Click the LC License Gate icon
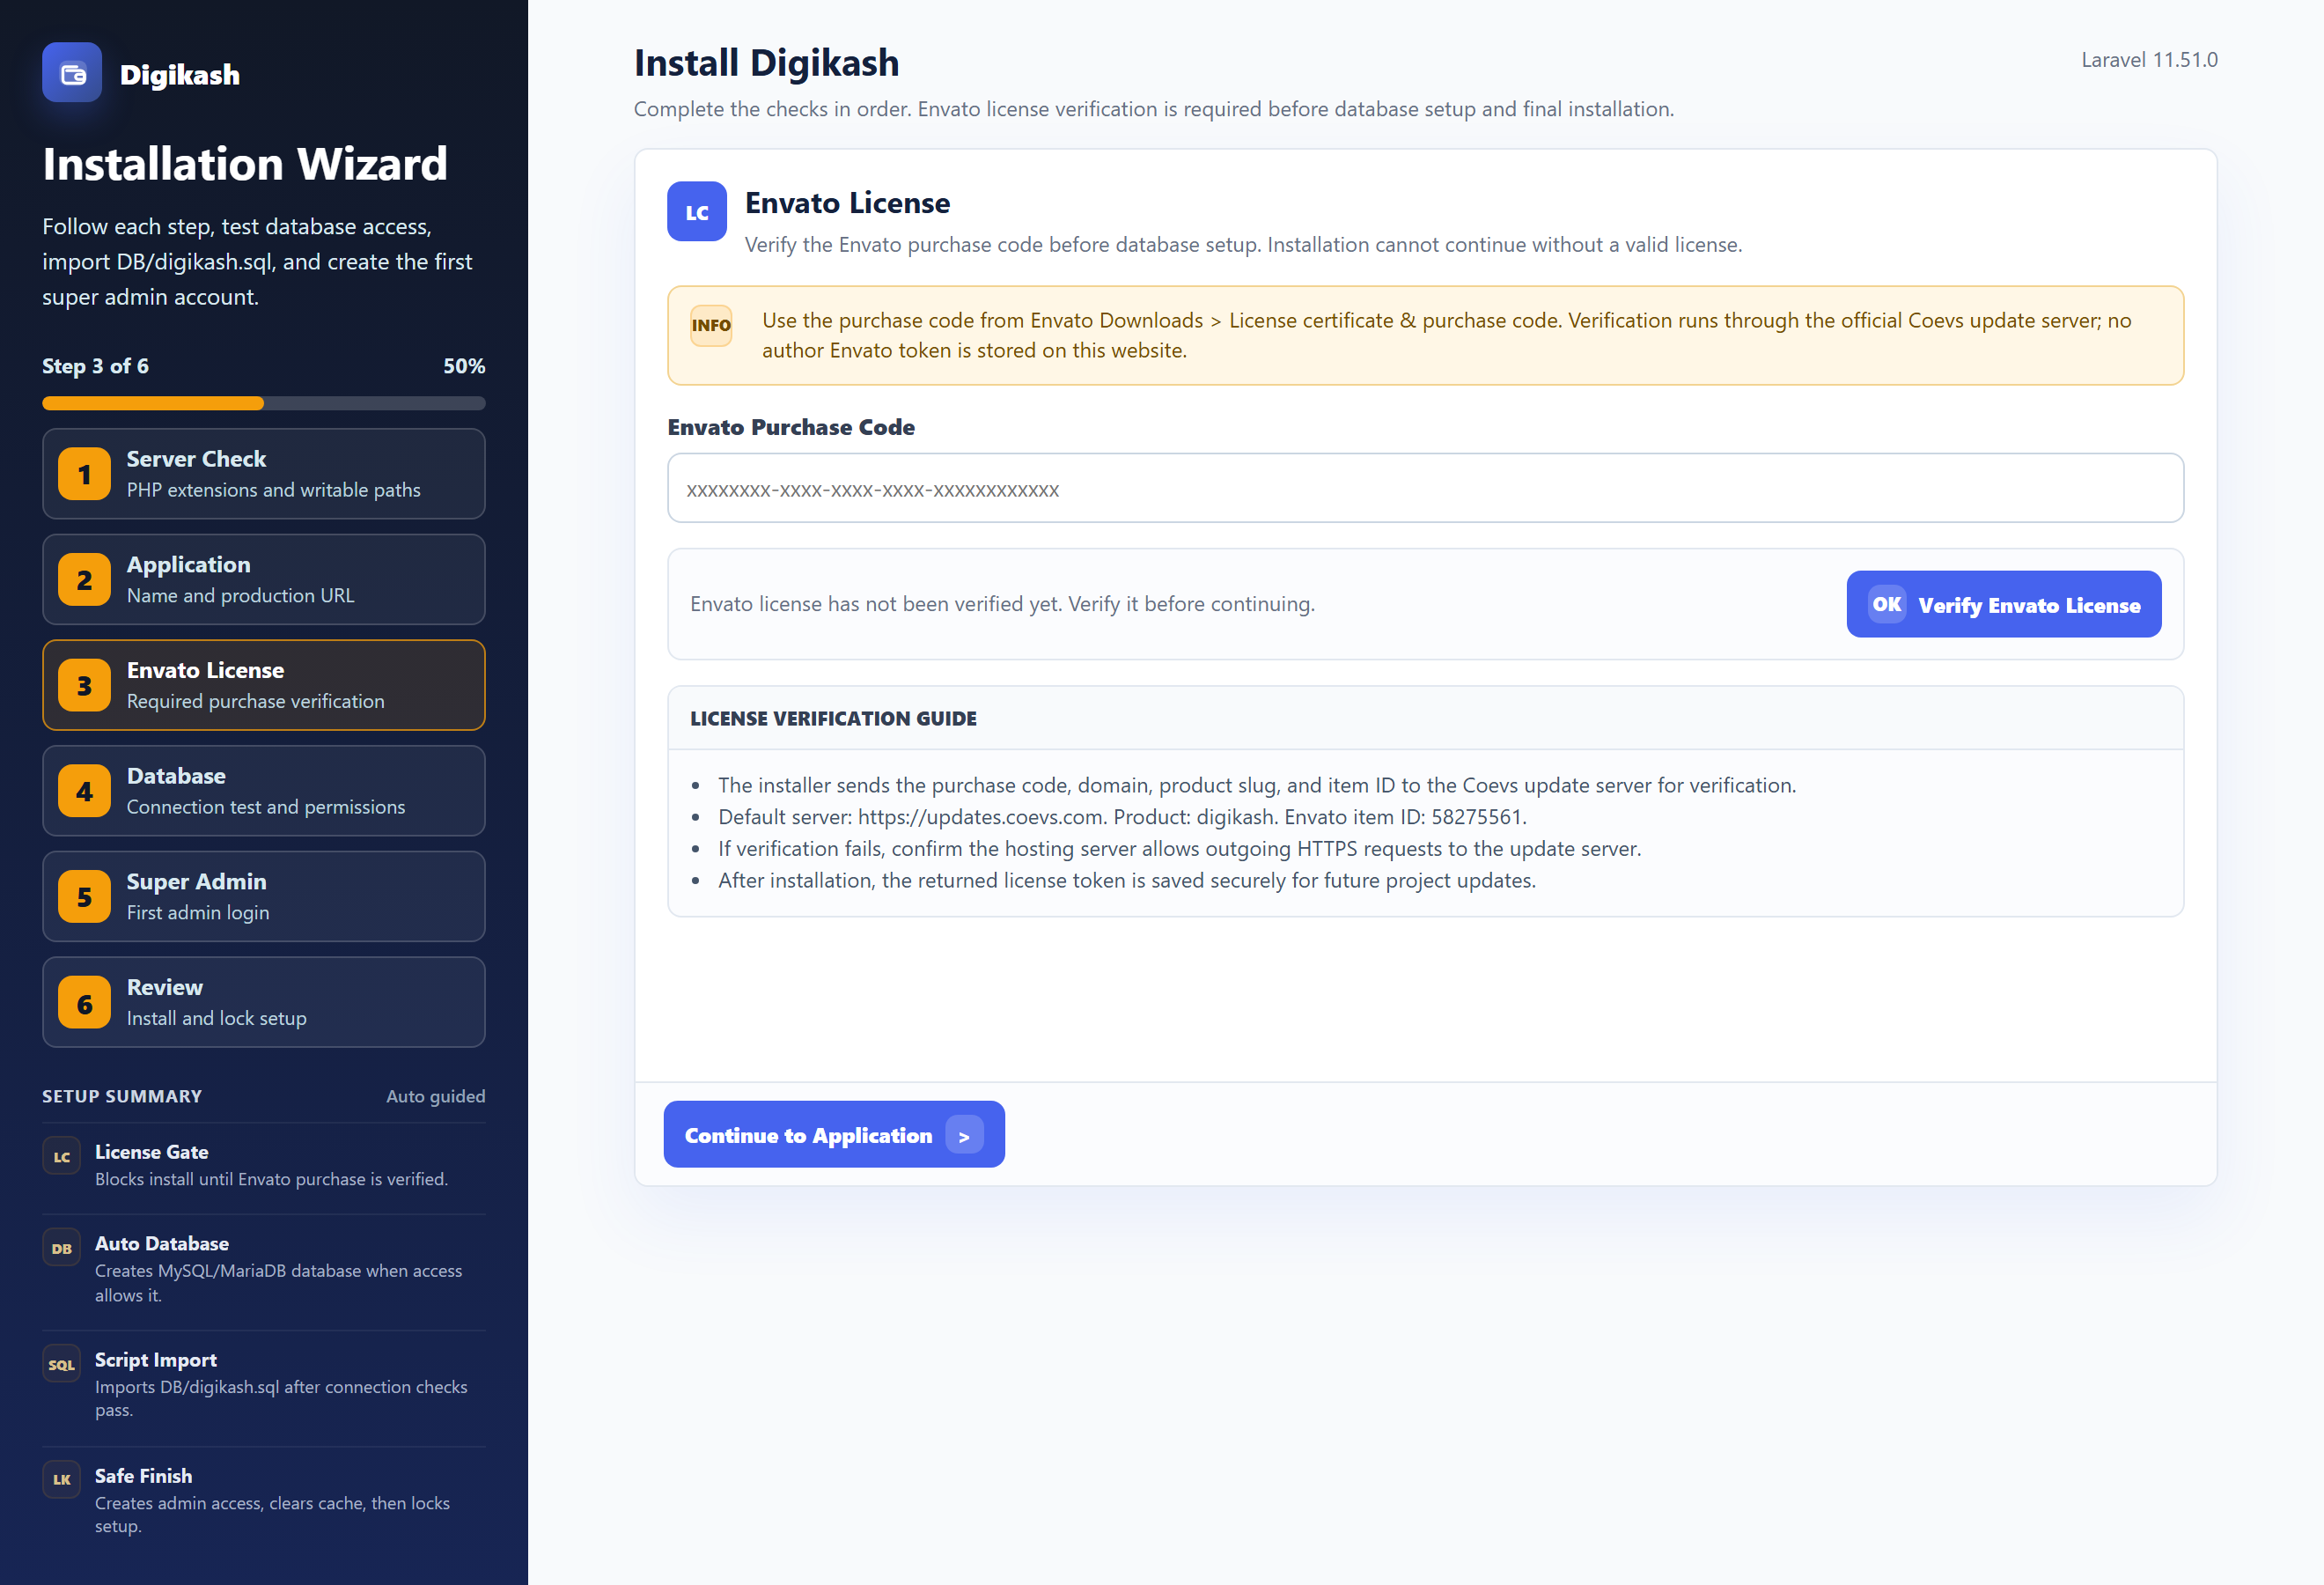 (x=62, y=1157)
